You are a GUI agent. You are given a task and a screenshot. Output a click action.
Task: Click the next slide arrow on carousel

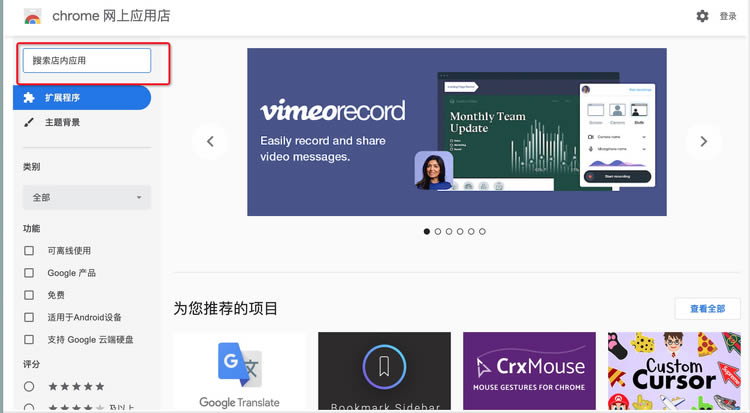[704, 141]
